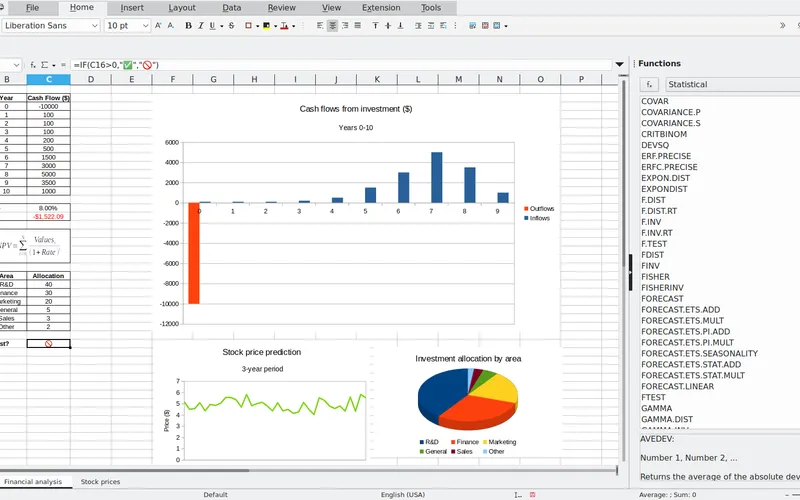This screenshot has height=500, width=800.
Task: Select column G header
Action: [x=213, y=79]
